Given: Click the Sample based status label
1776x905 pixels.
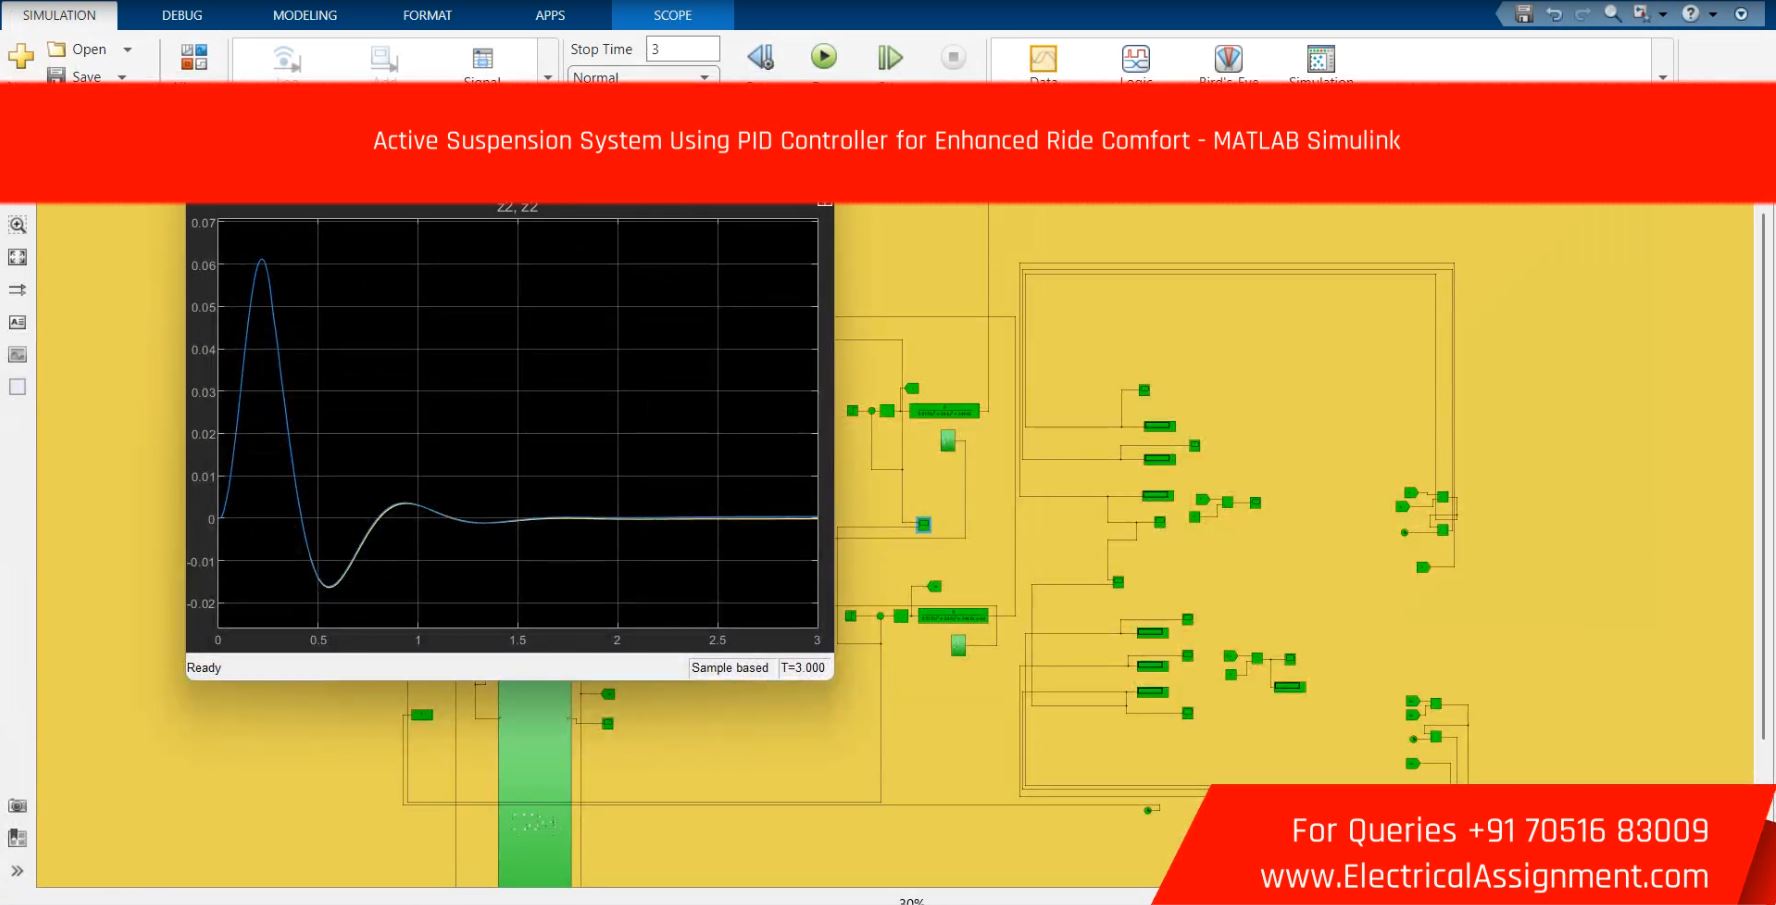Looking at the screenshot, I should [x=730, y=668].
